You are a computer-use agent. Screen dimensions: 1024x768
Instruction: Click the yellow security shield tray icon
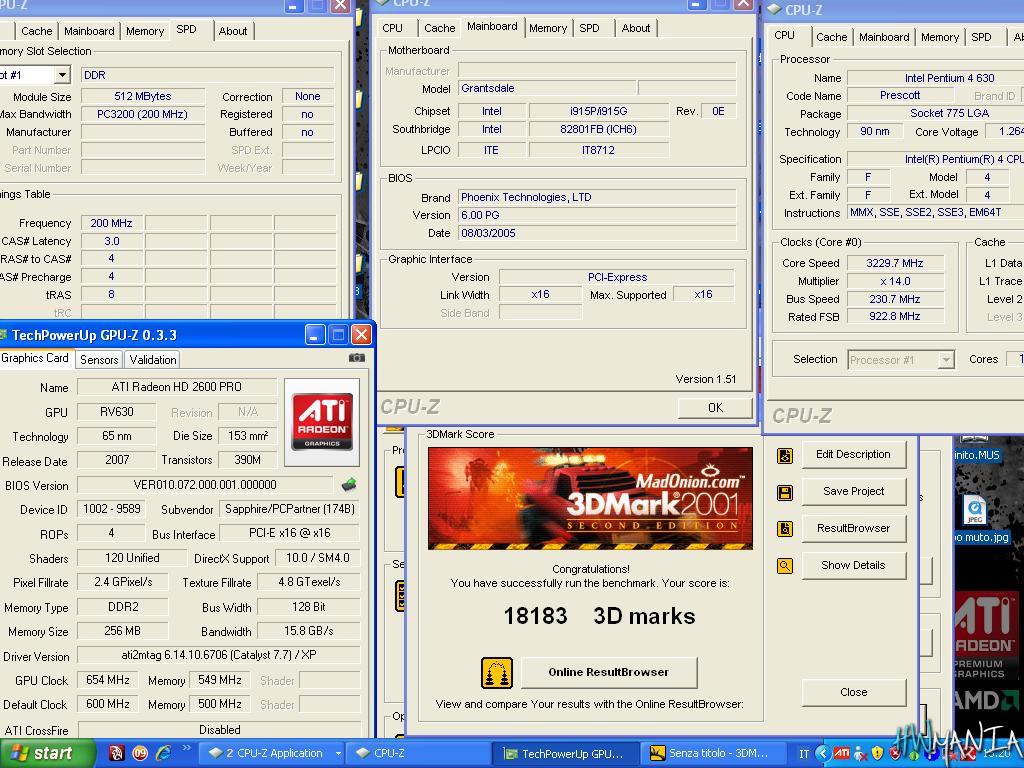pos(877,753)
